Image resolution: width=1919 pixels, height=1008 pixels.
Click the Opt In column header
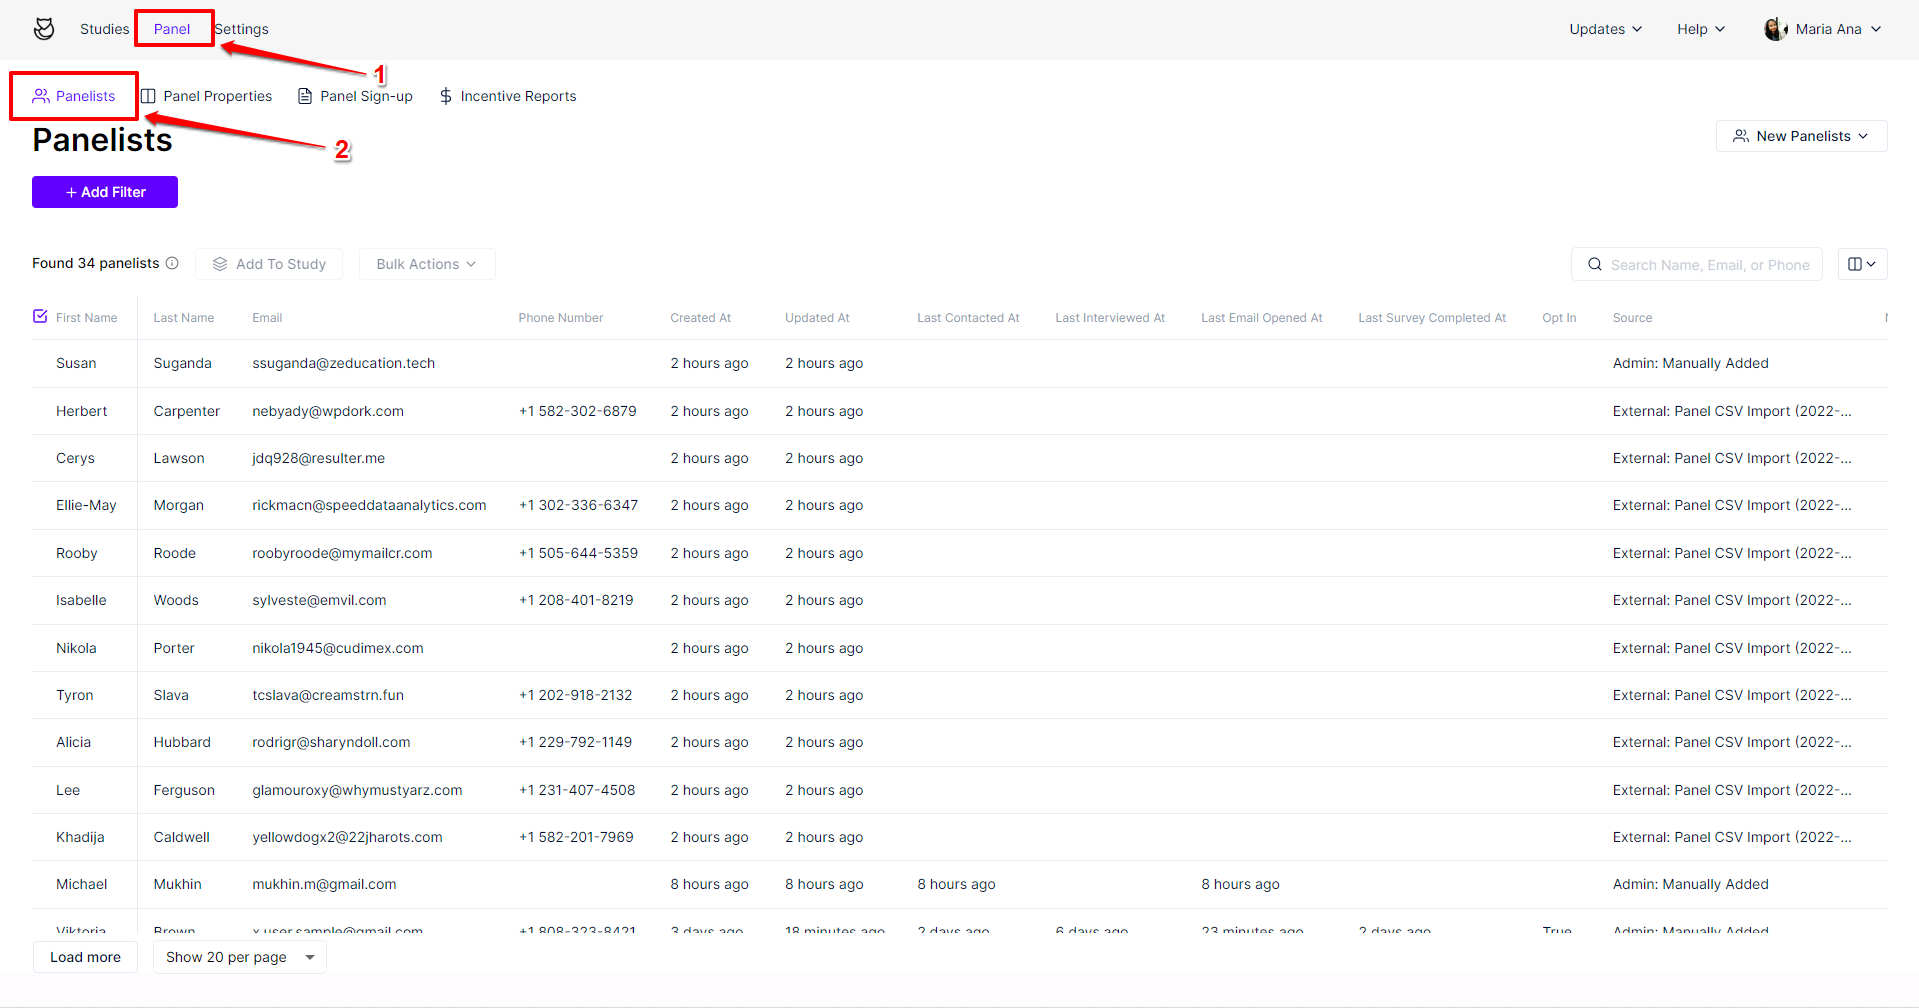1559,318
